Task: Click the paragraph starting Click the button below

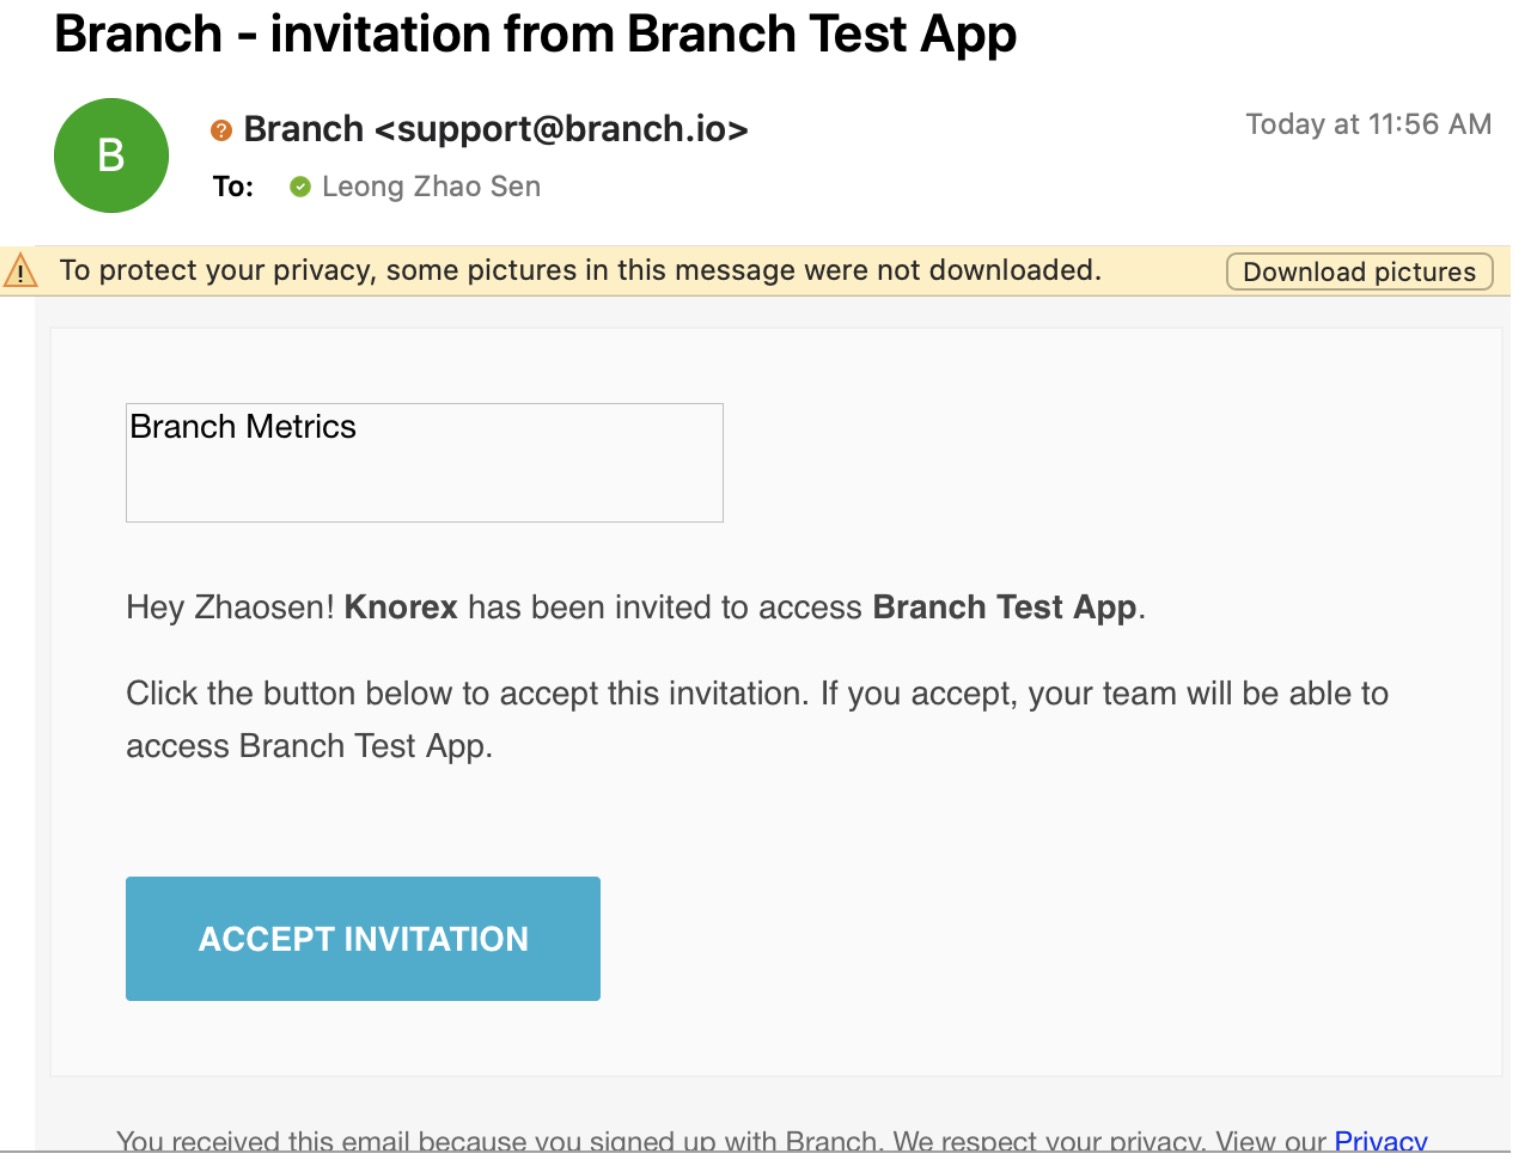Action: [x=757, y=719]
